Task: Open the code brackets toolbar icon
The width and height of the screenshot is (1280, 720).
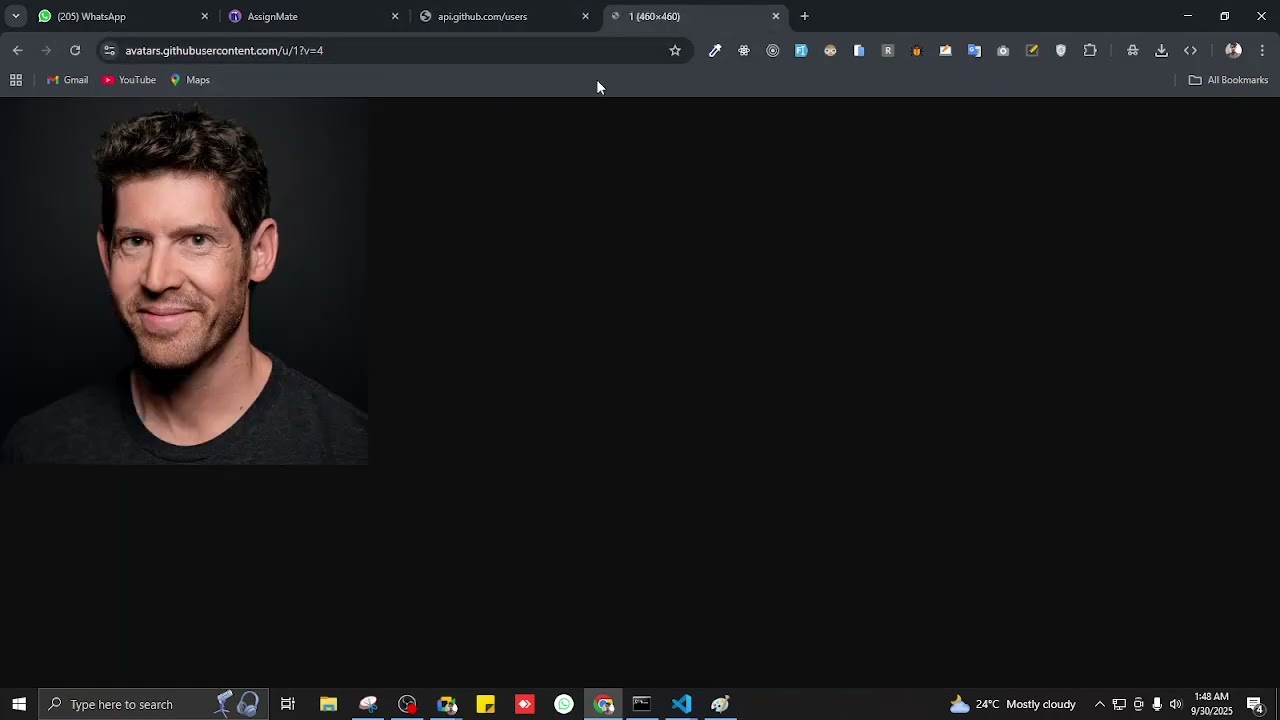Action: pyautogui.click(x=1190, y=50)
